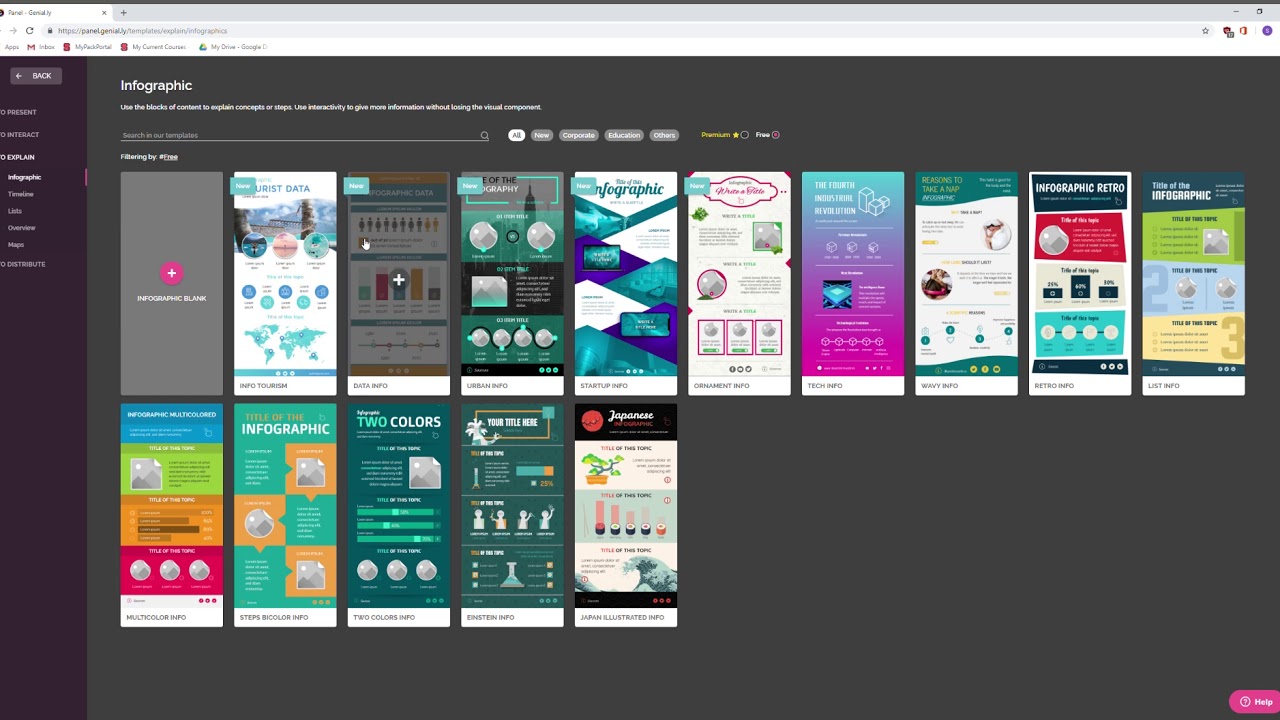Image resolution: width=1280 pixels, height=720 pixels.
Task: Open the purple profile avatar in Chrome
Action: click(x=1267, y=31)
